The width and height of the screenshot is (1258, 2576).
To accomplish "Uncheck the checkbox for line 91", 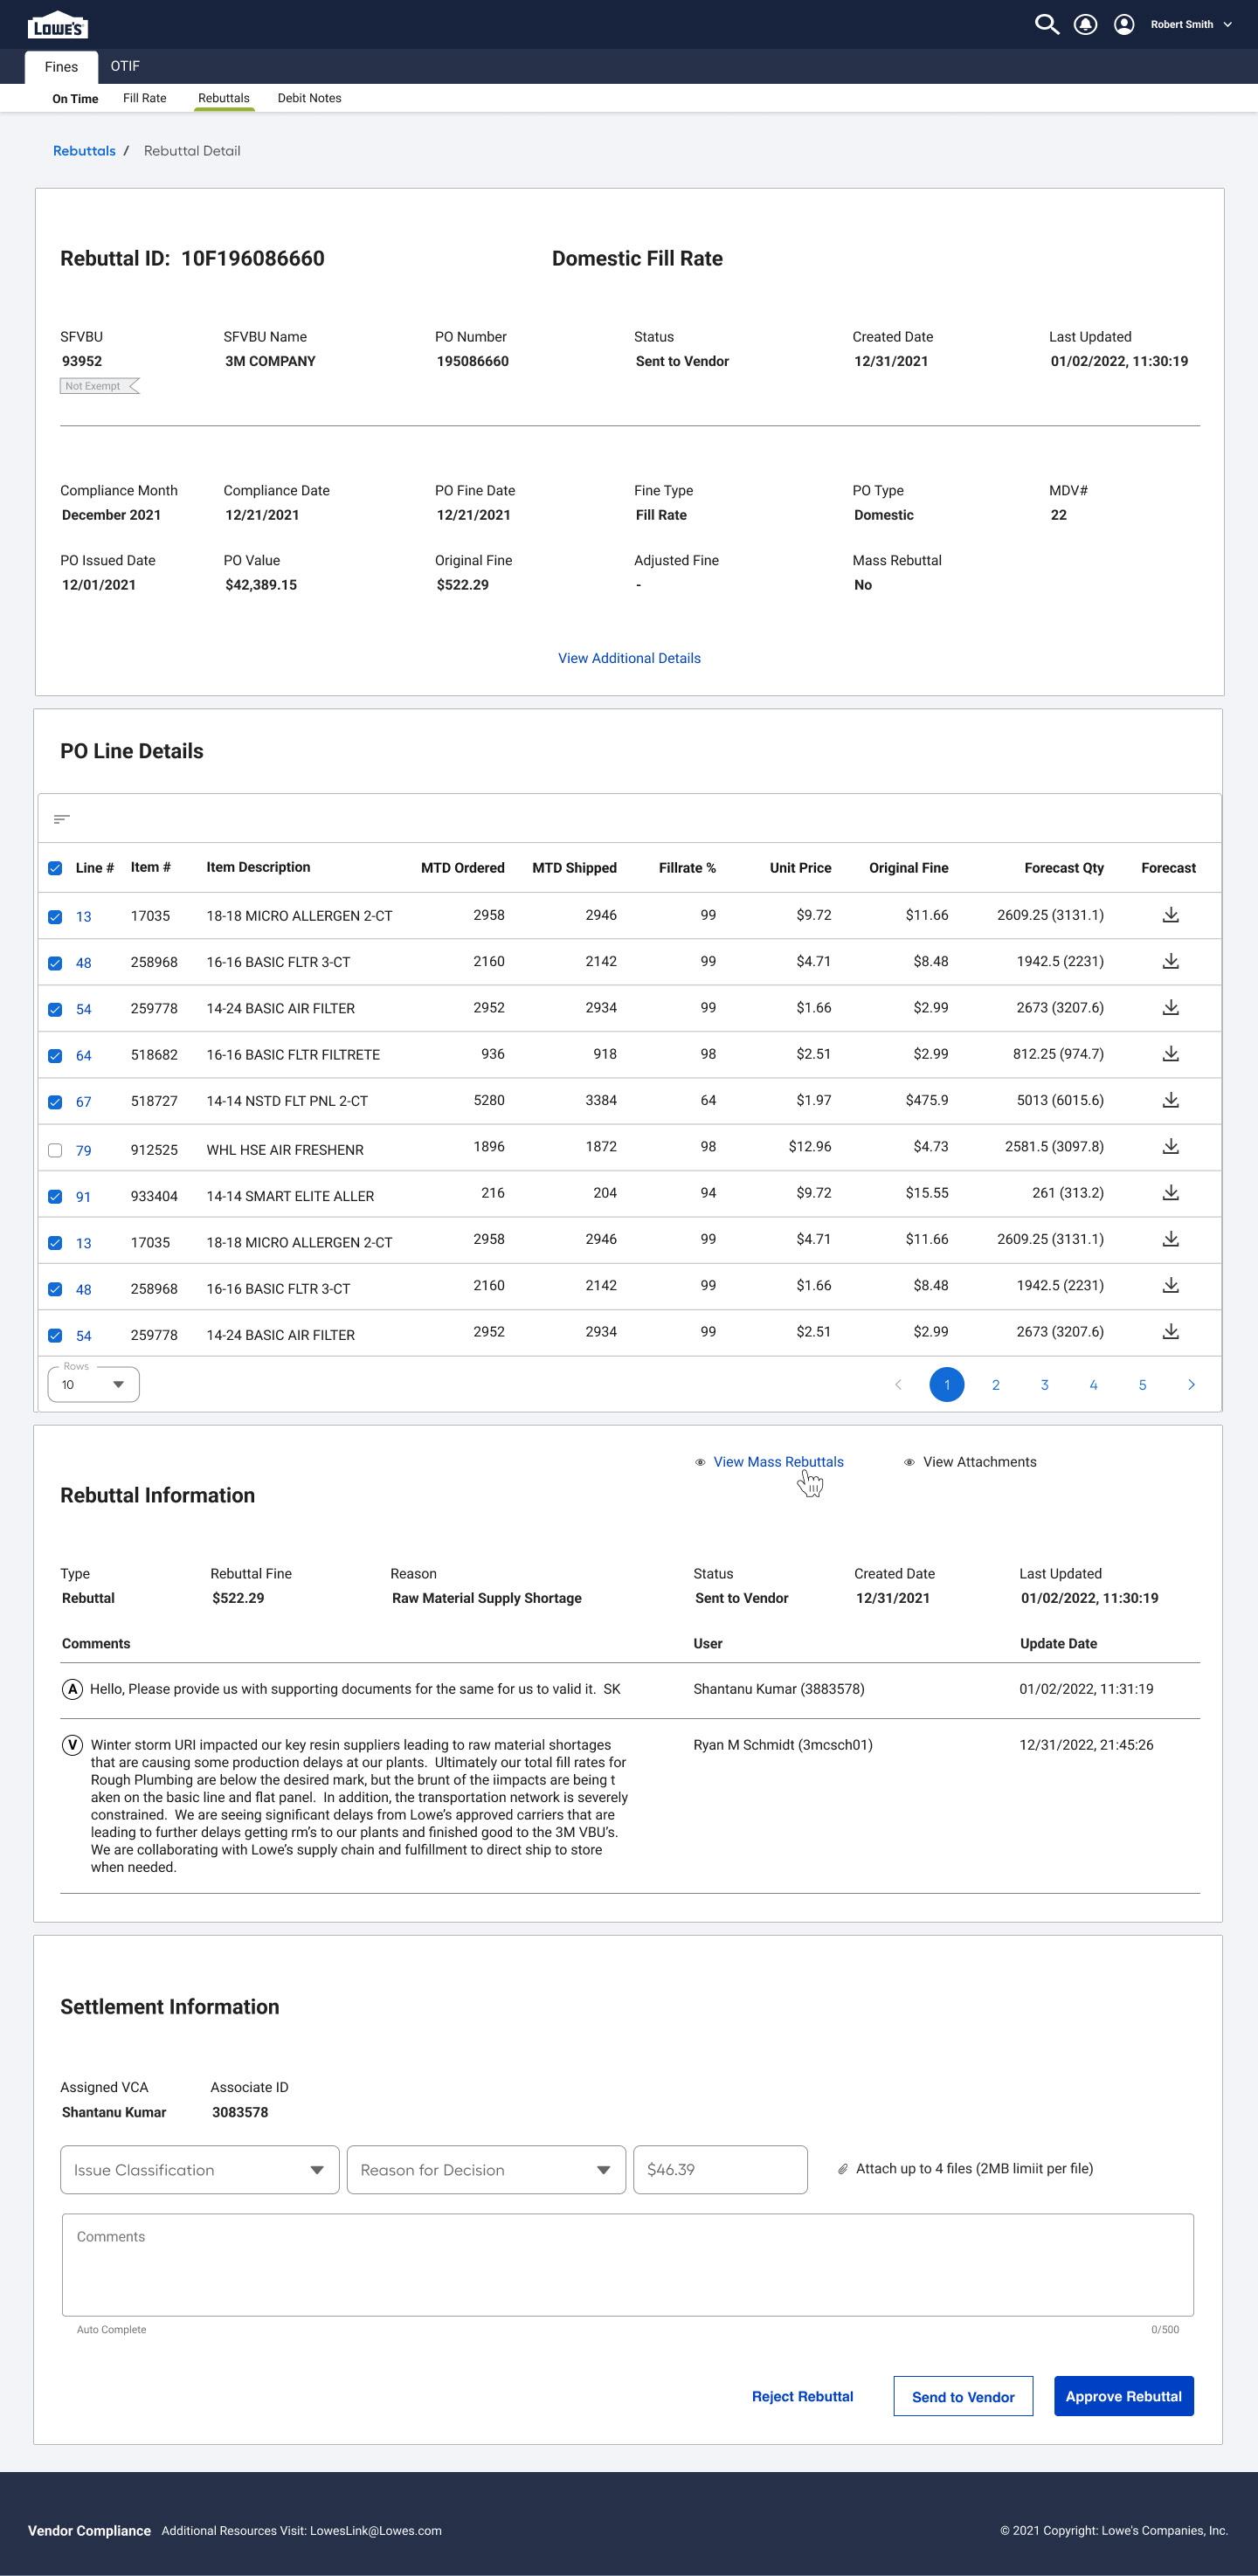I will tap(55, 1196).
